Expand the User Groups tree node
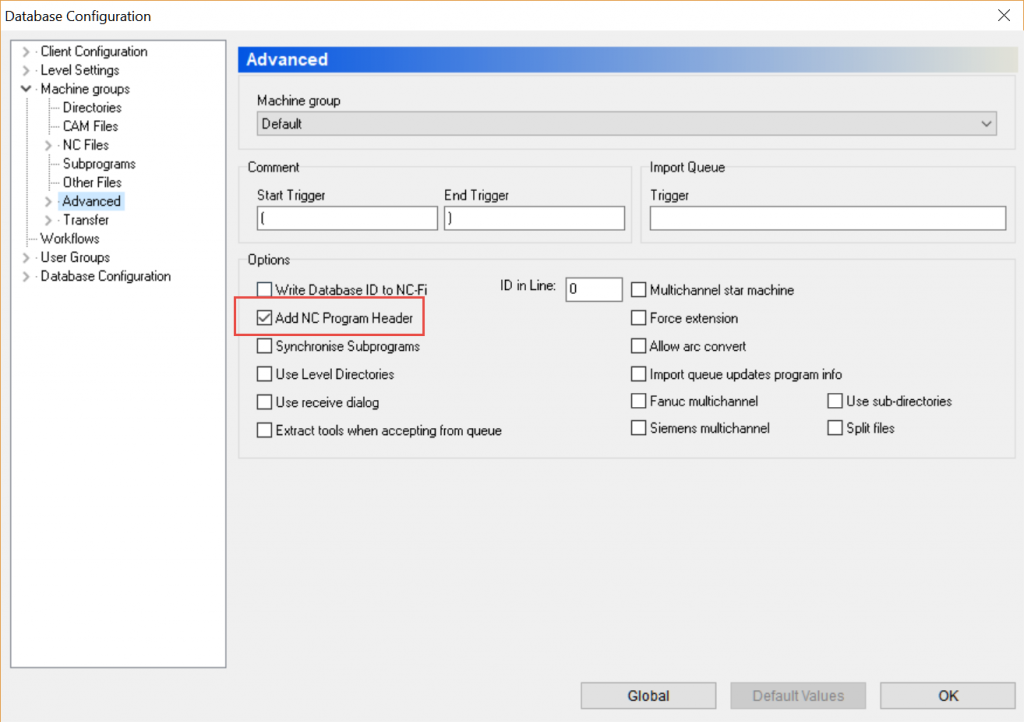 26,258
